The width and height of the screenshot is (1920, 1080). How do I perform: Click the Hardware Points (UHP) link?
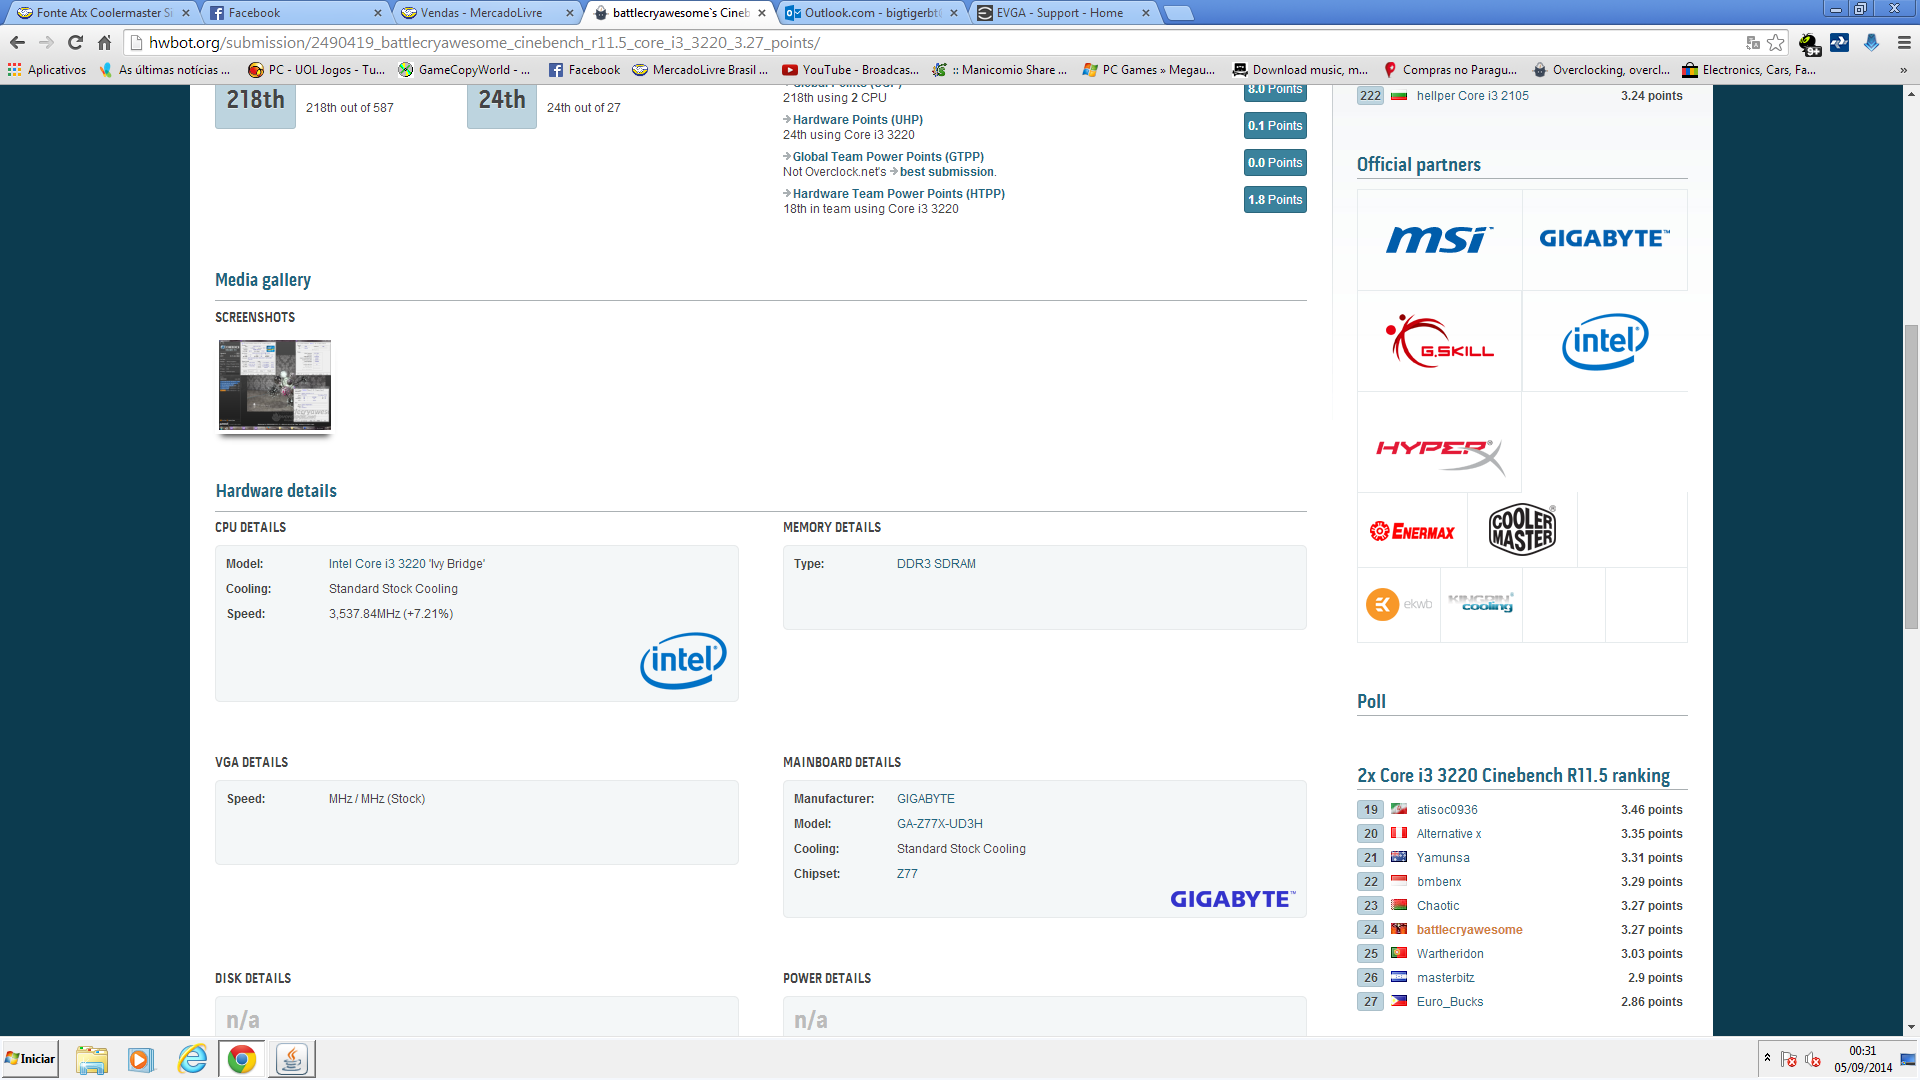click(x=858, y=120)
